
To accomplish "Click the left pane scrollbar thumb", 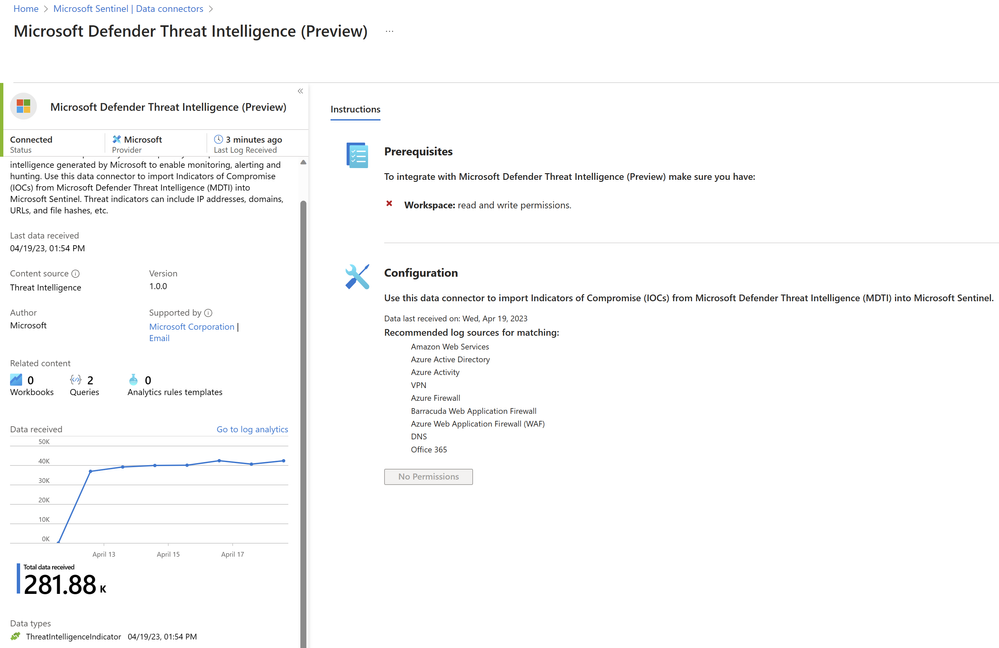I will 303,424.
